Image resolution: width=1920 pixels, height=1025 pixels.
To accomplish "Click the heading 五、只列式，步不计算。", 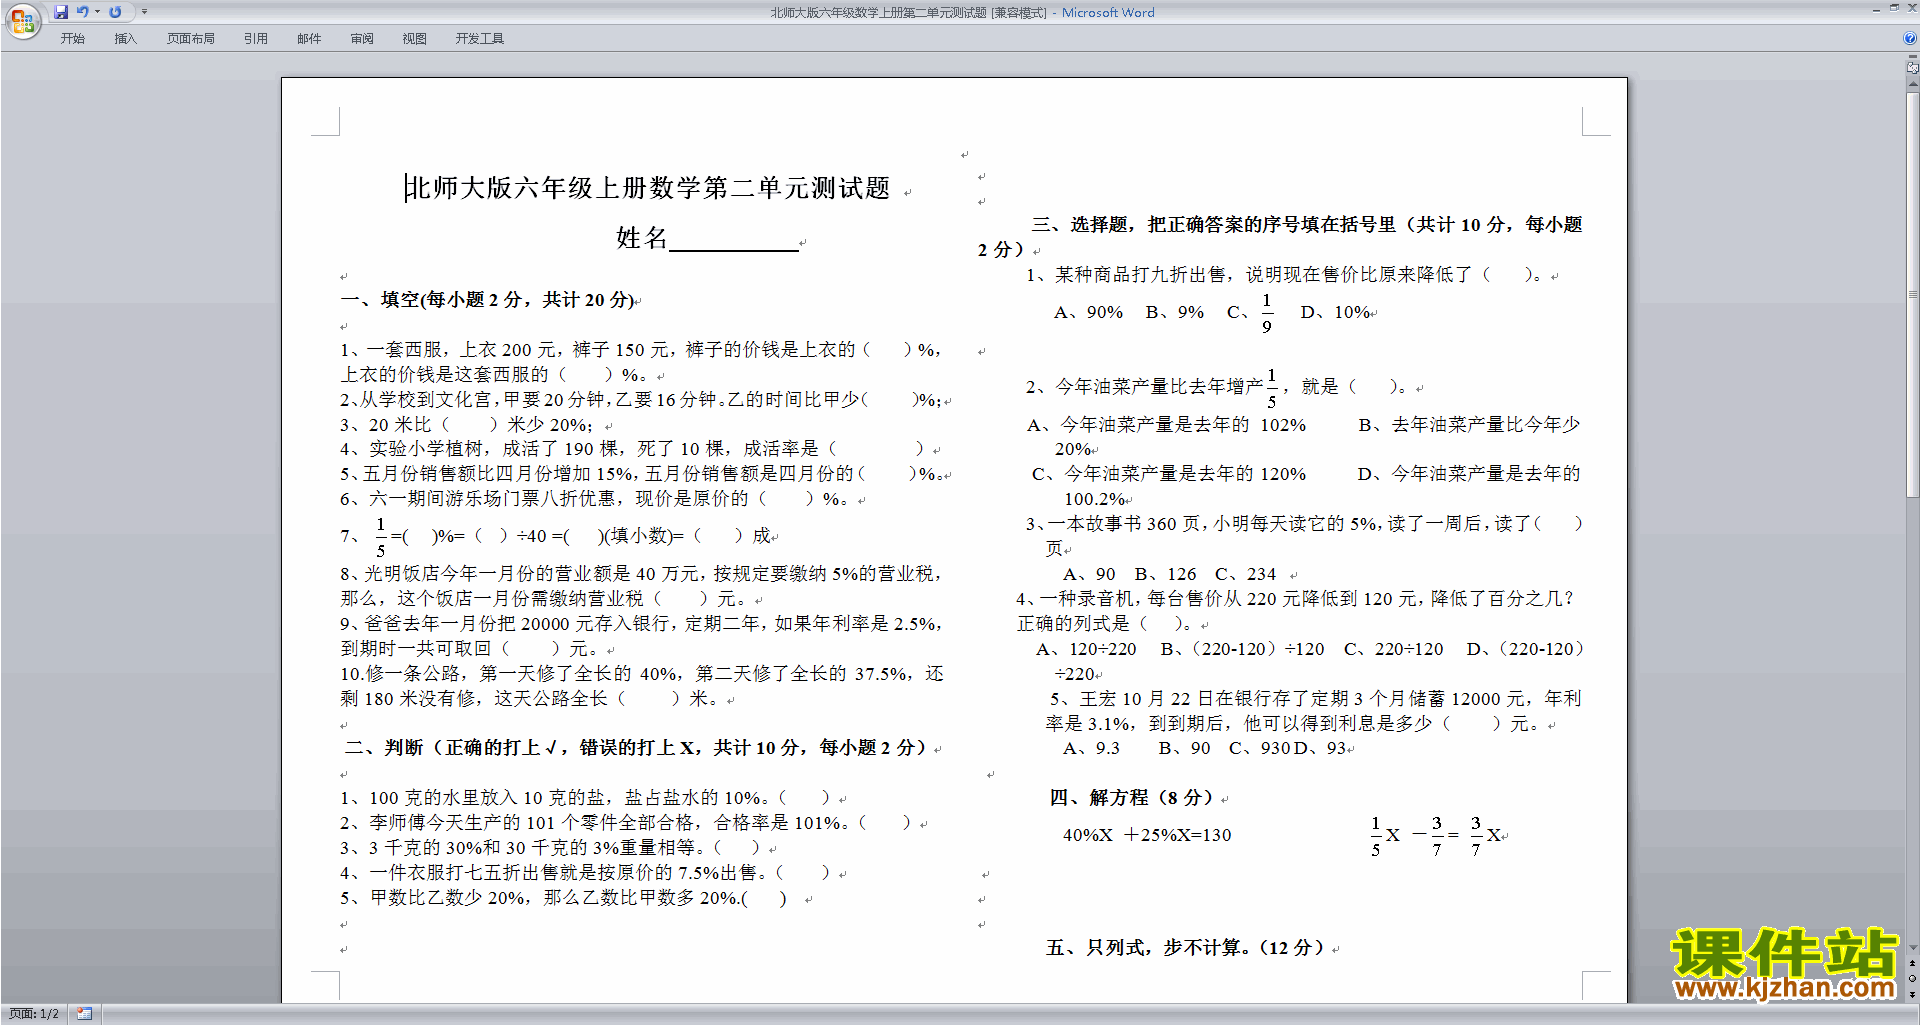I will pos(1186,948).
